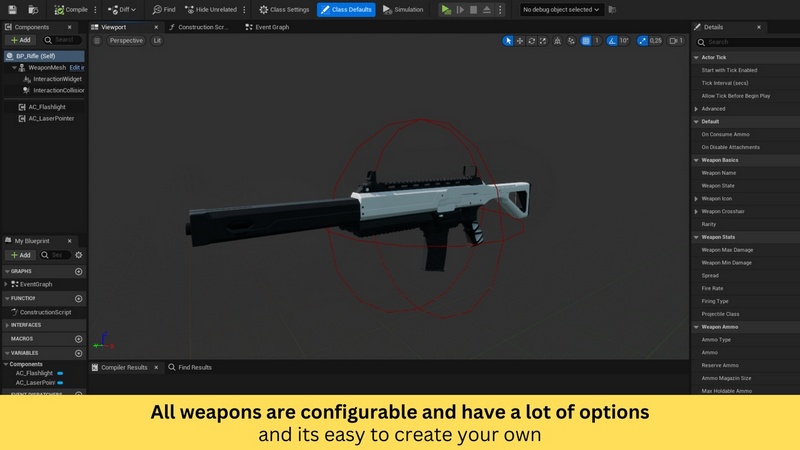Open My Blueprint settings gear

77,255
